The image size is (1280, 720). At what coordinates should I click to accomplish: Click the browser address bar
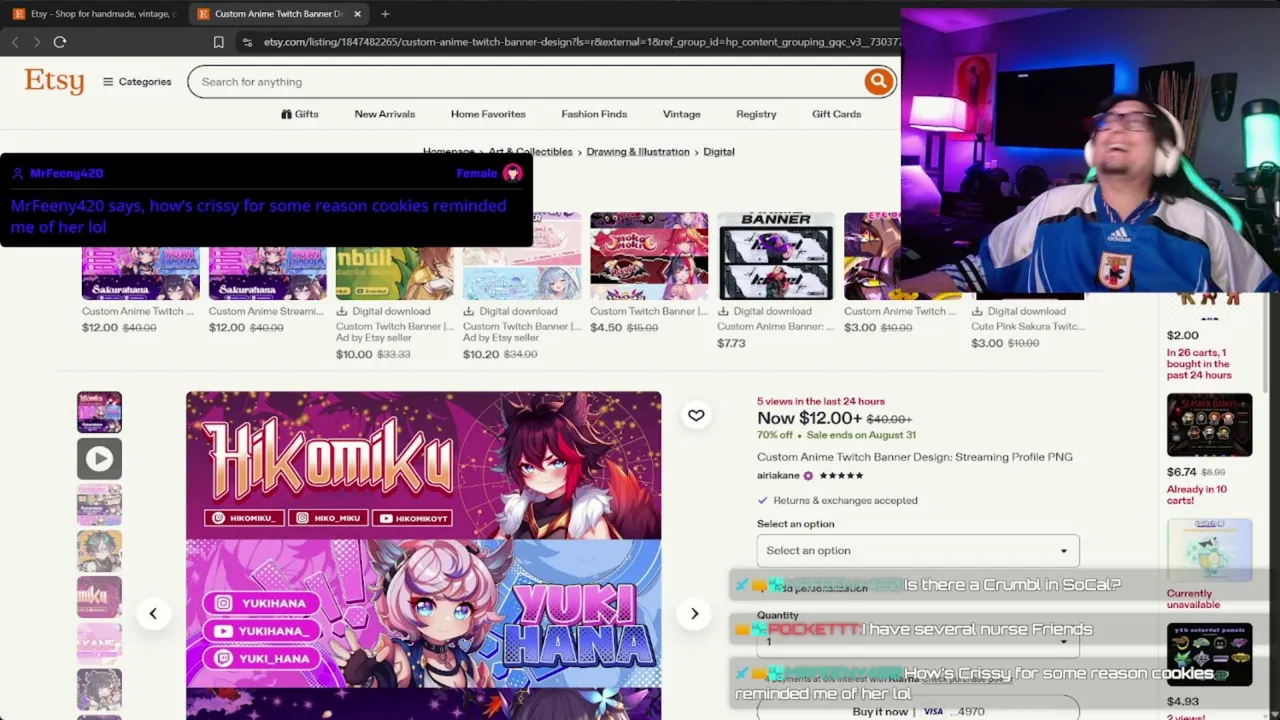click(580, 42)
